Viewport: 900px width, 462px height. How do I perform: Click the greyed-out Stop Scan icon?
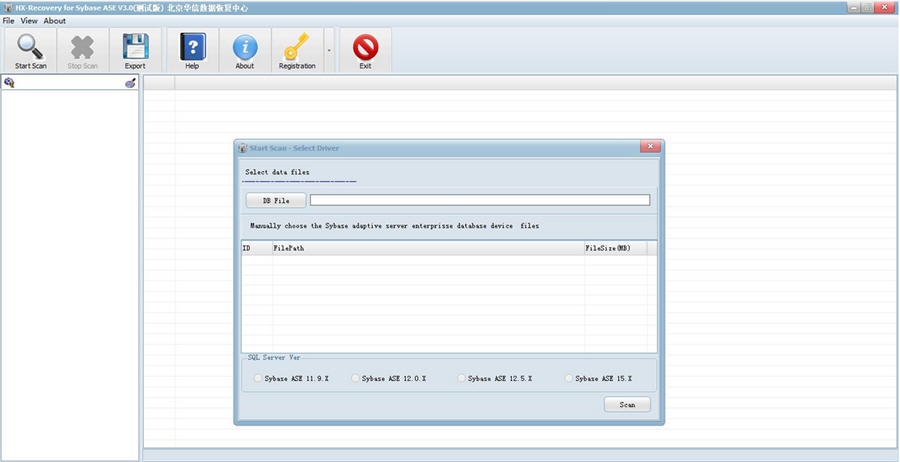(83, 47)
